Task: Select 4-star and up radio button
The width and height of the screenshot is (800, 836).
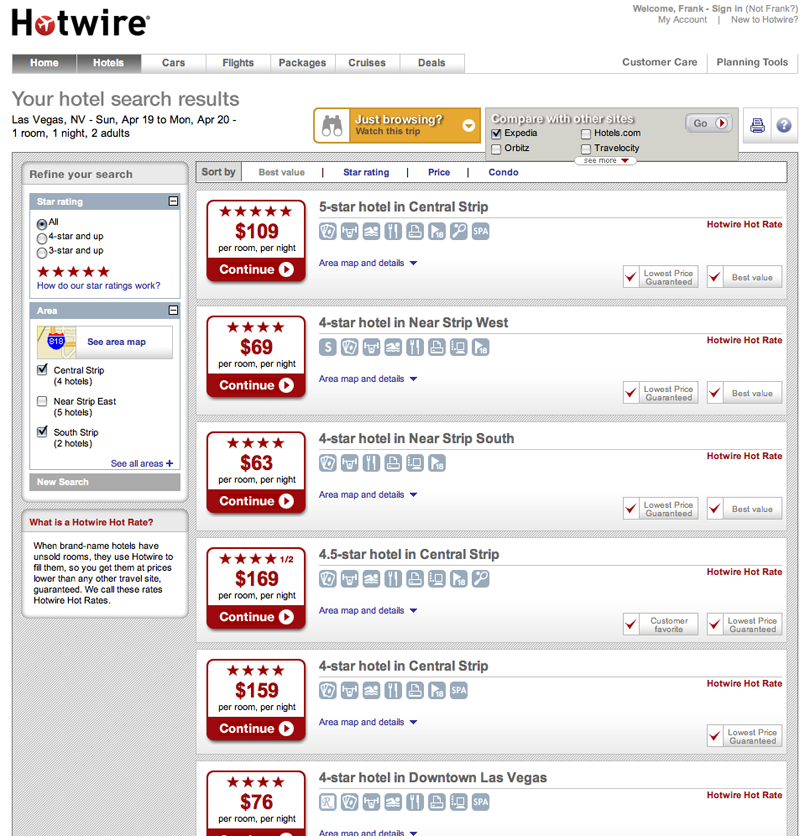Action: pos(42,238)
